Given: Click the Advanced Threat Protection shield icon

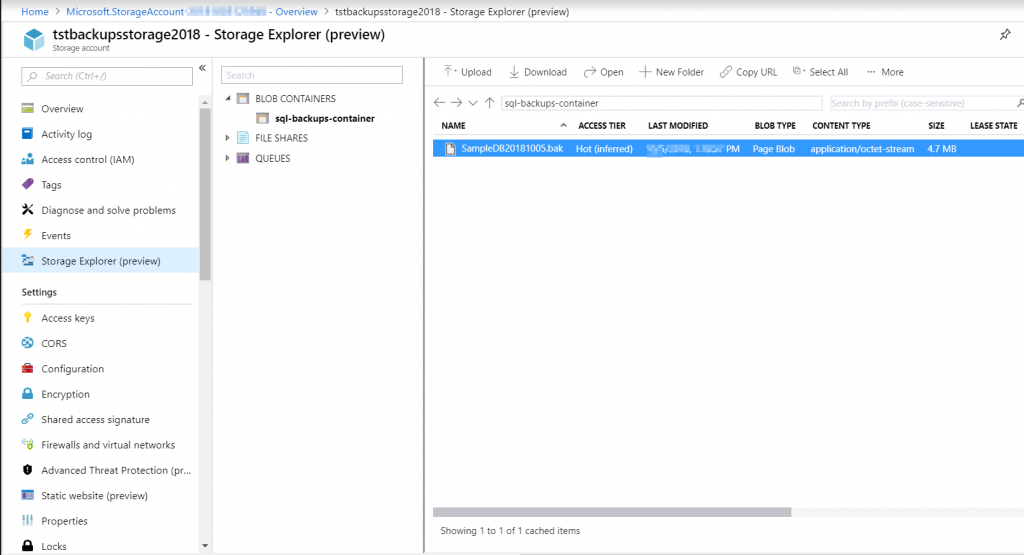Looking at the screenshot, I should coord(27,469).
